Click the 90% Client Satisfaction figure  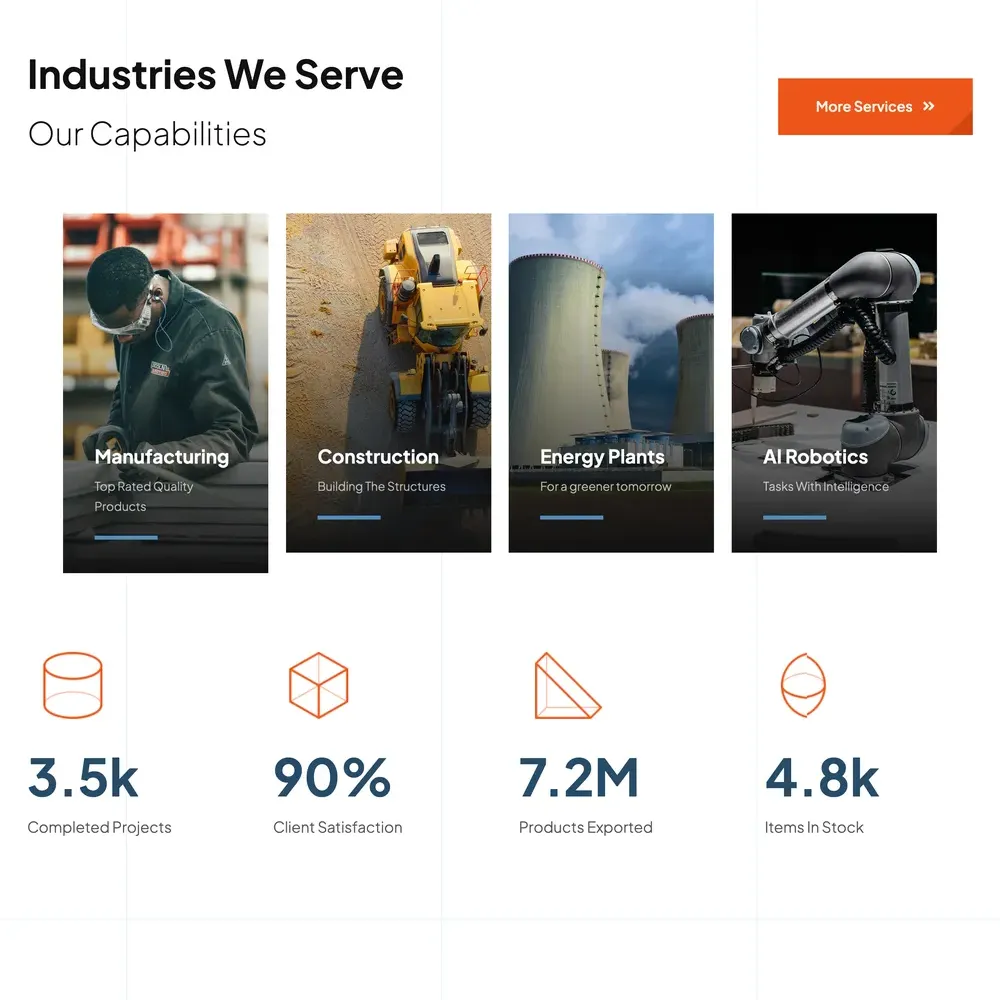332,778
